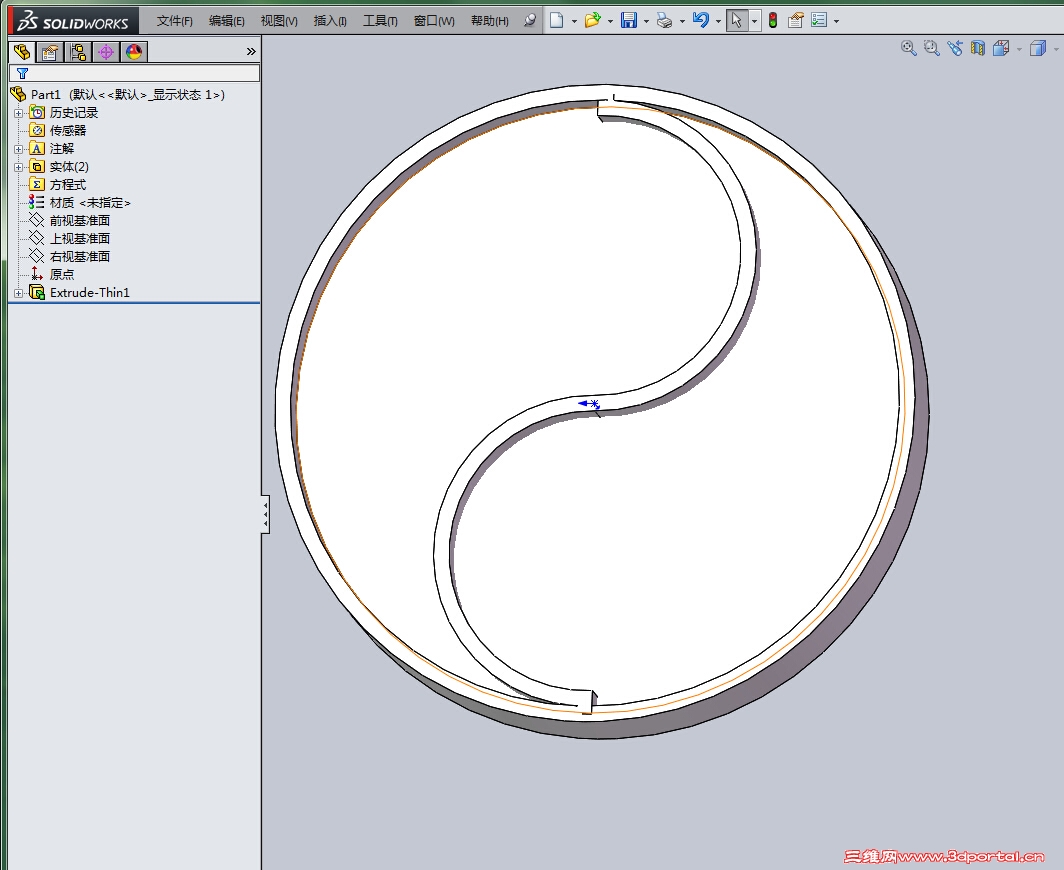
Task: Open the 编辑(E) menu
Action: (227, 21)
